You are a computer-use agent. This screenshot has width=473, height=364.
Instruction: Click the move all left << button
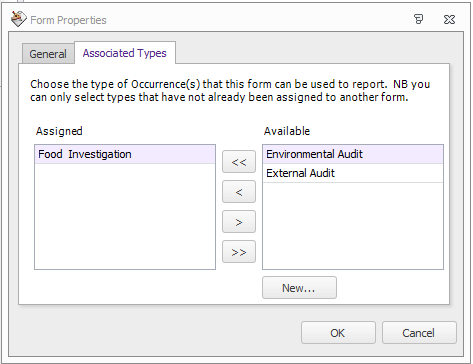[239, 162]
